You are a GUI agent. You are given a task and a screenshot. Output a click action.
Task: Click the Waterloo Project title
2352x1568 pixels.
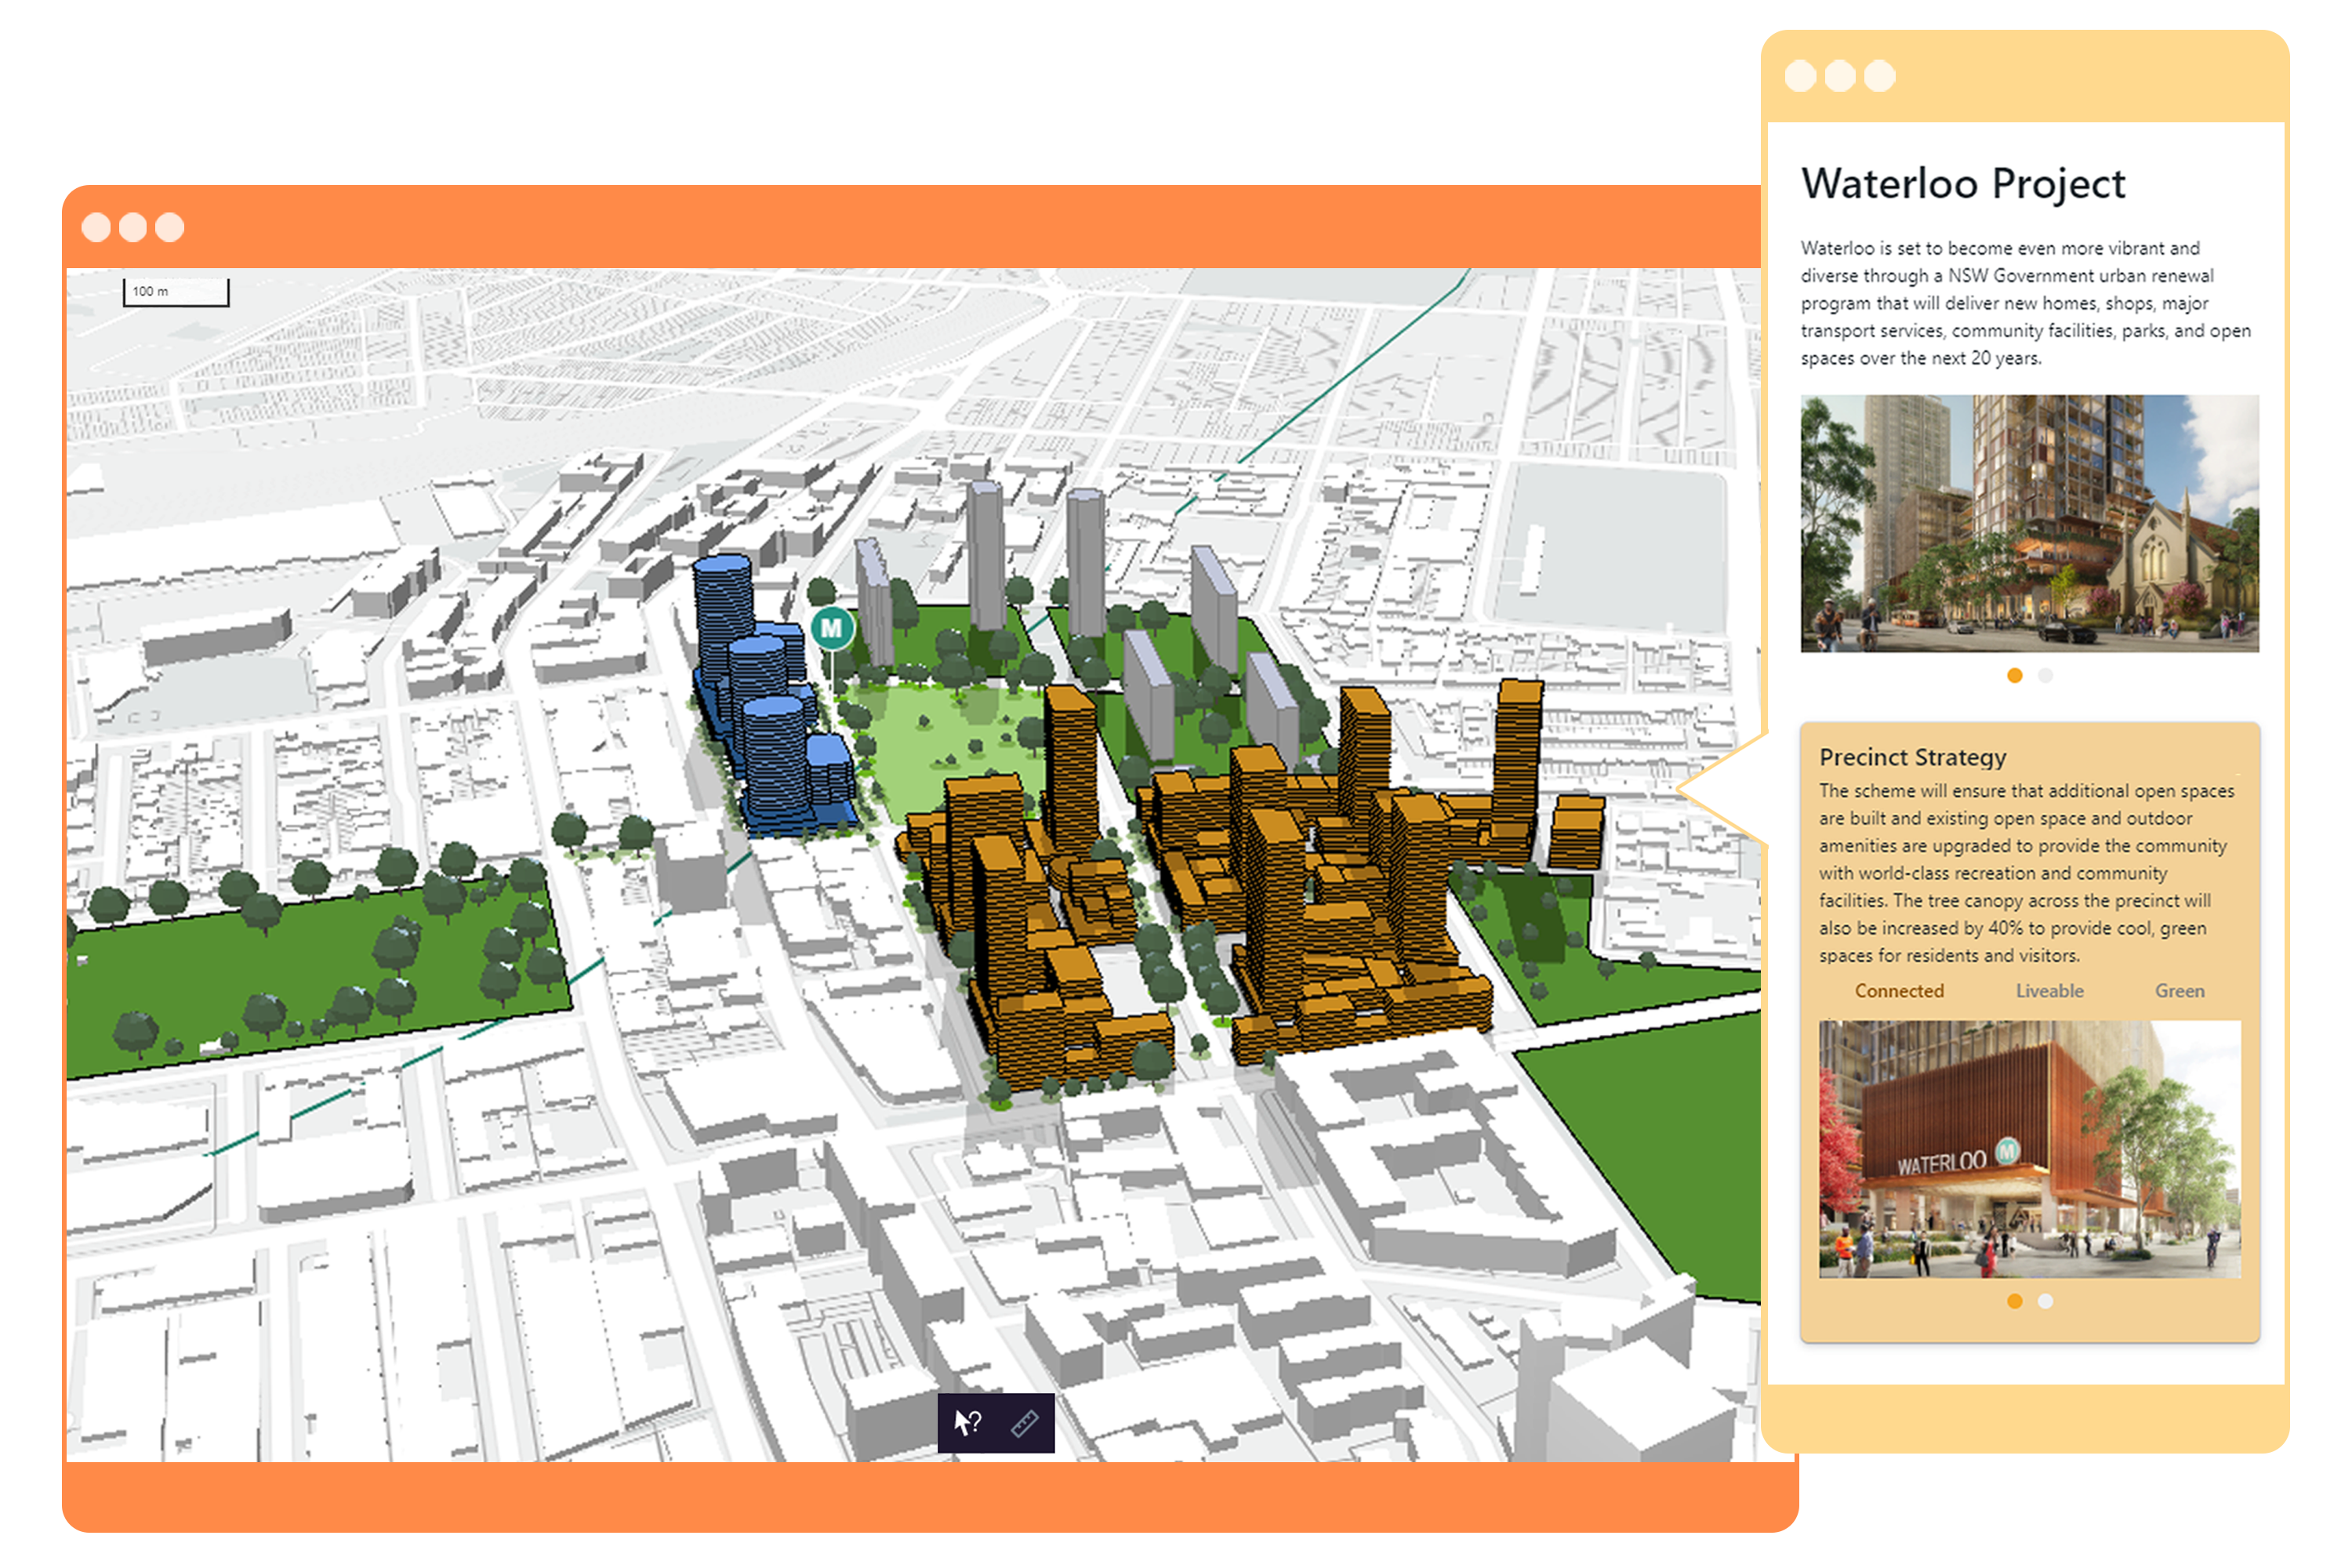pos(1962,184)
